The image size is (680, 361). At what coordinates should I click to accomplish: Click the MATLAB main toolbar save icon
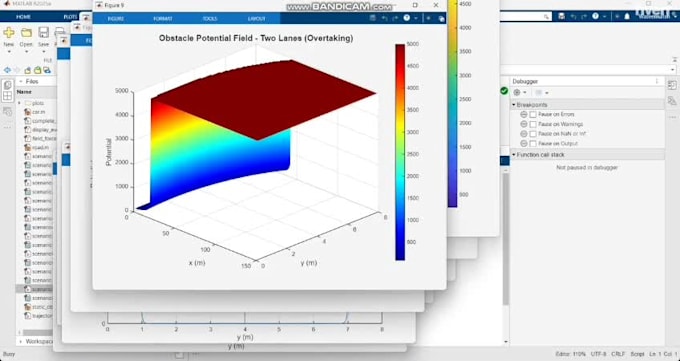coord(562,16)
